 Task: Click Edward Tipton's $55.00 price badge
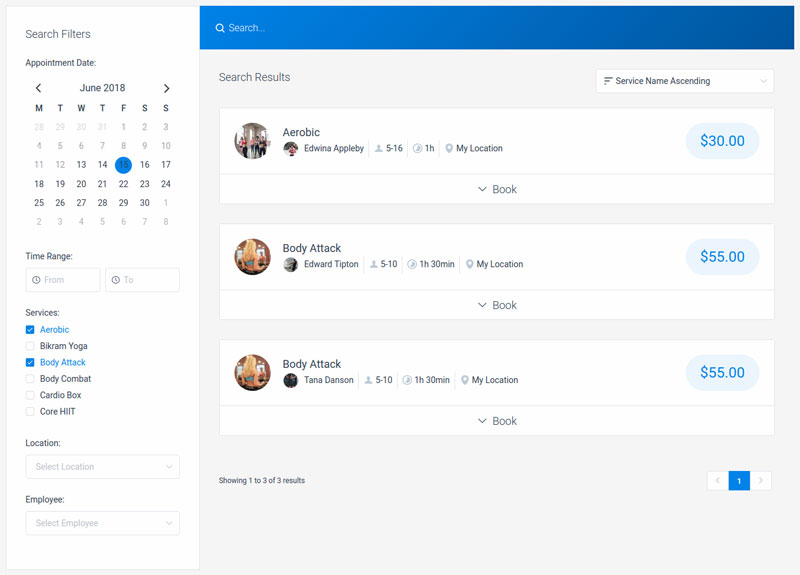pos(722,257)
